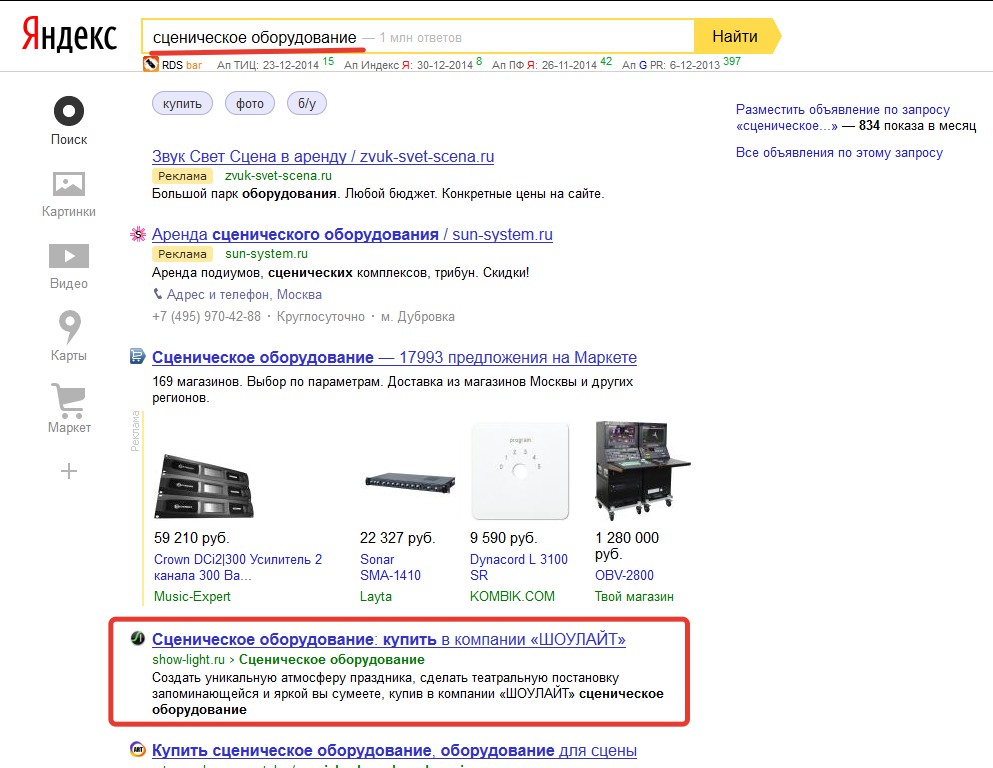Click the plus icon for more services
The width and height of the screenshot is (993, 768).
(x=69, y=471)
